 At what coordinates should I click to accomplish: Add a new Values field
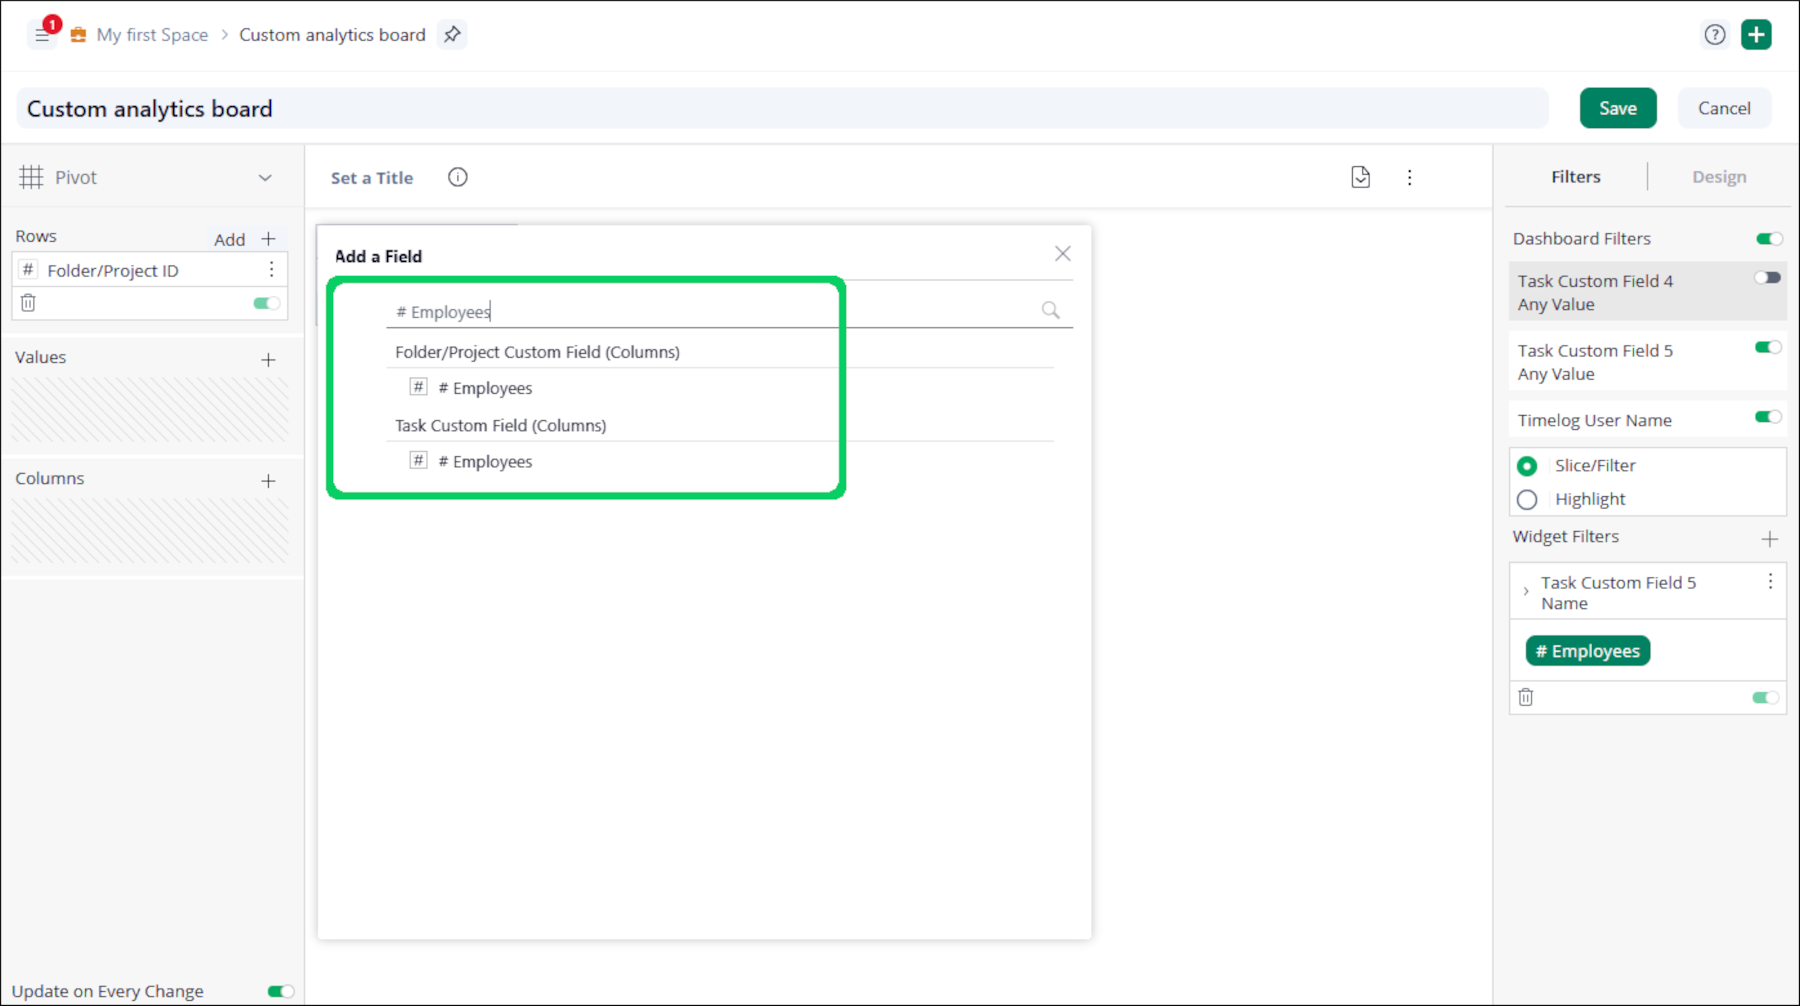click(268, 360)
